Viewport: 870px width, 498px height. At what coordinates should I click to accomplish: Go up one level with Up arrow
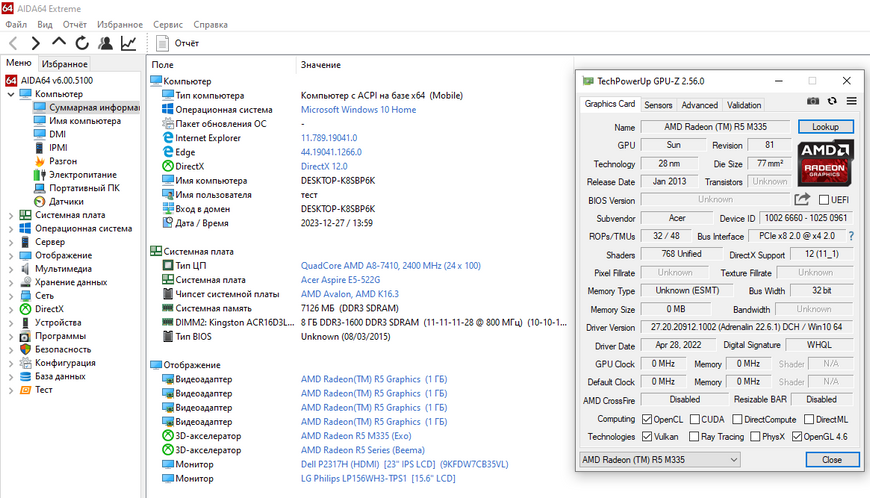click(59, 42)
